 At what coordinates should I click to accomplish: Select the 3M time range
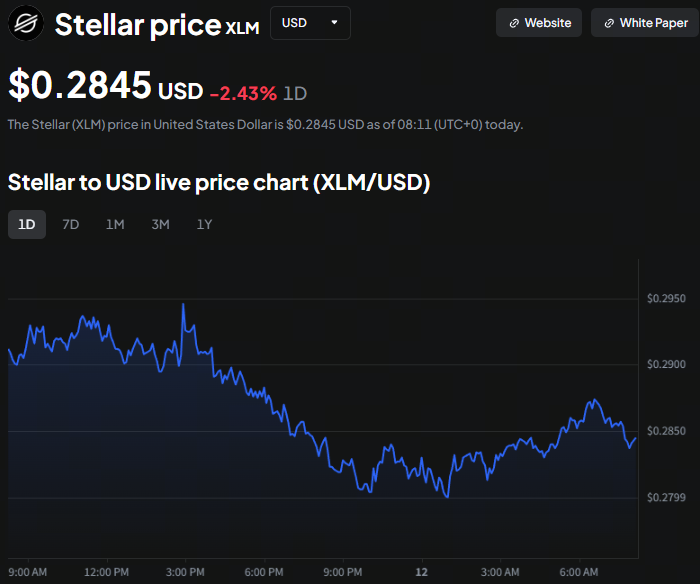click(x=160, y=224)
